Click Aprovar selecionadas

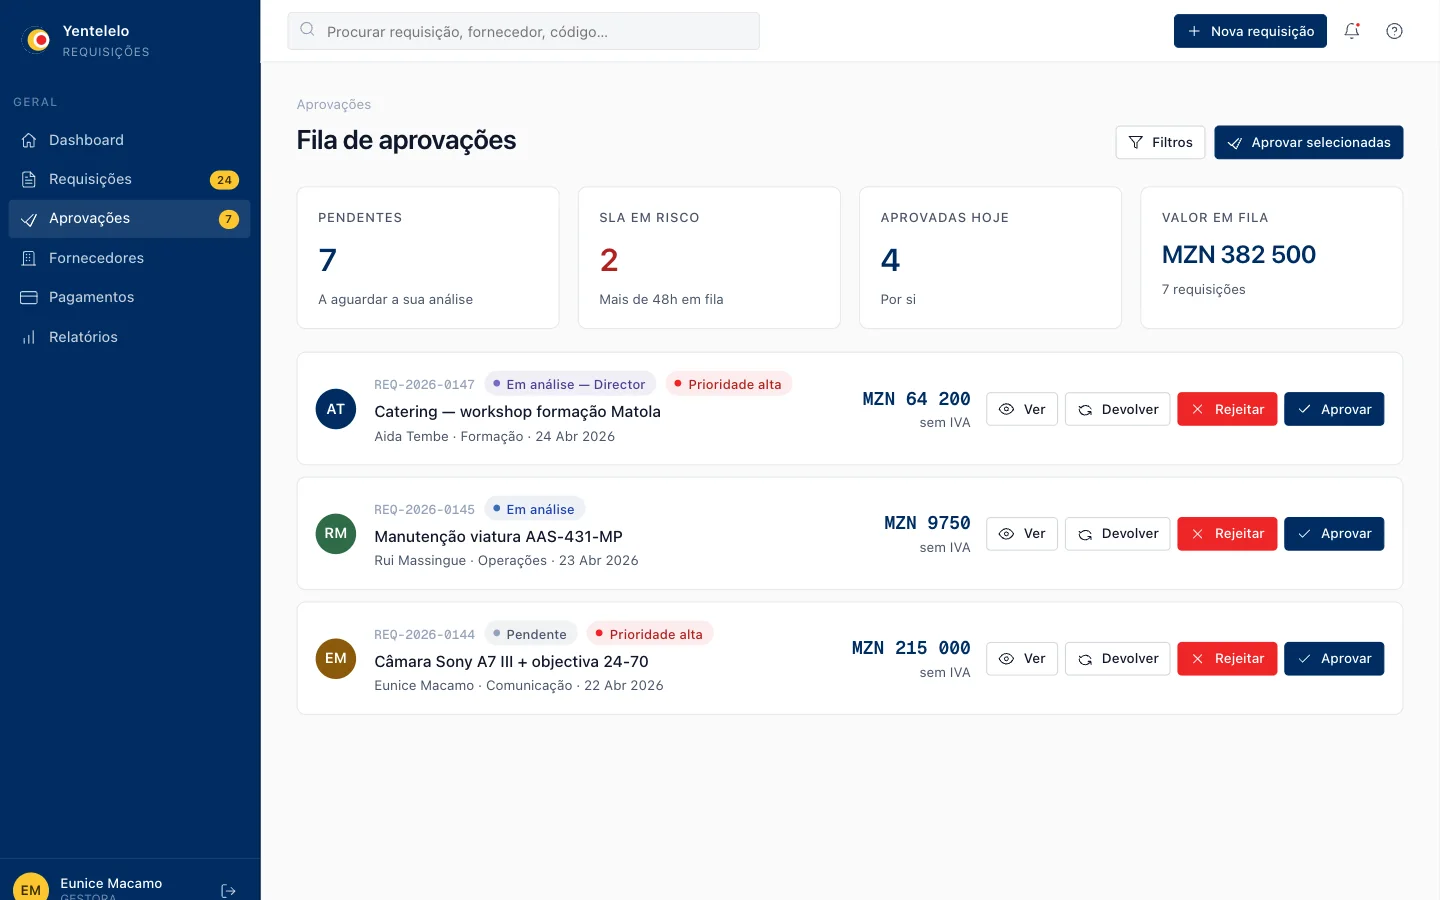tap(1308, 142)
